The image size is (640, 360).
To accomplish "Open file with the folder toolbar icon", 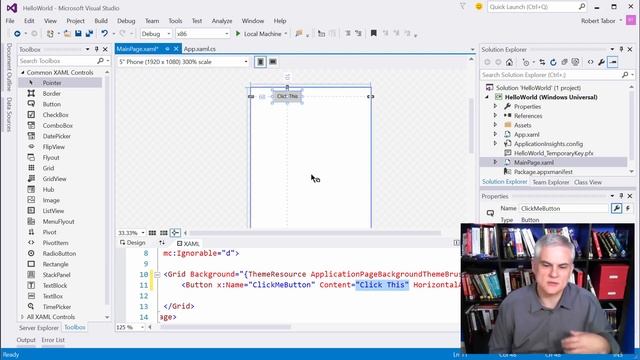I will [x=67, y=33].
